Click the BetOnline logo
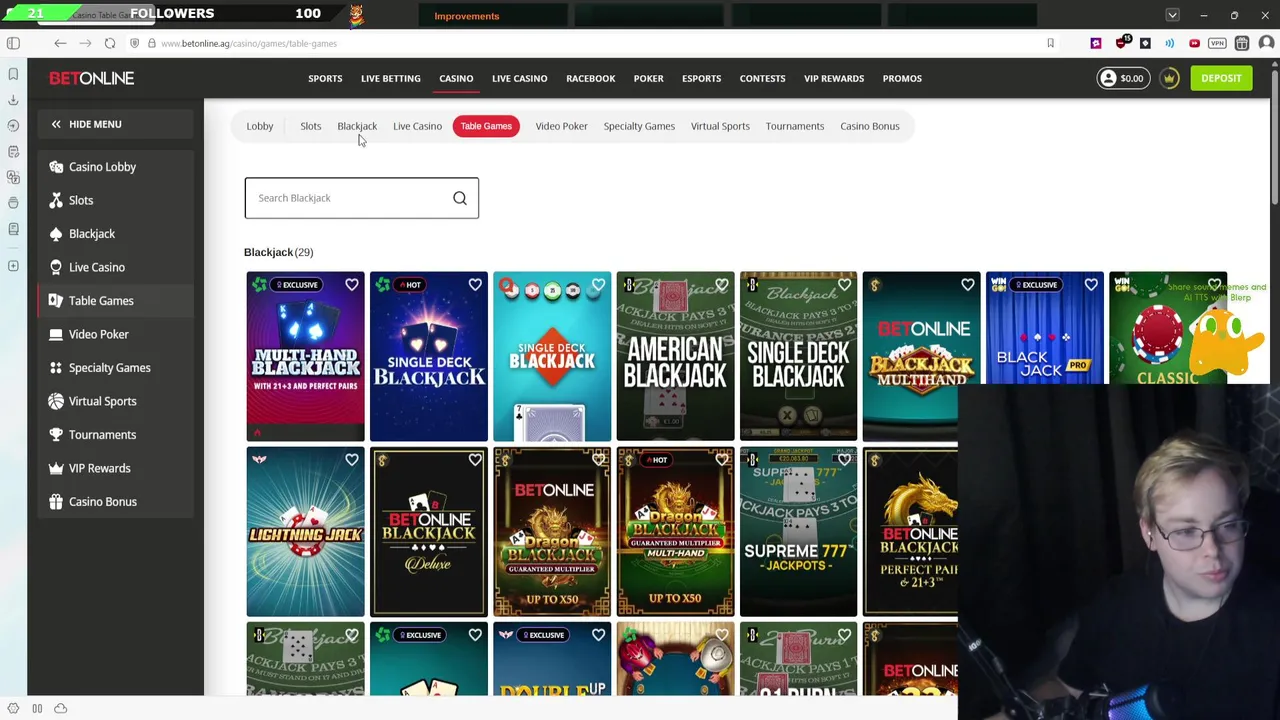1280x720 pixels. (x=92, y=78)
